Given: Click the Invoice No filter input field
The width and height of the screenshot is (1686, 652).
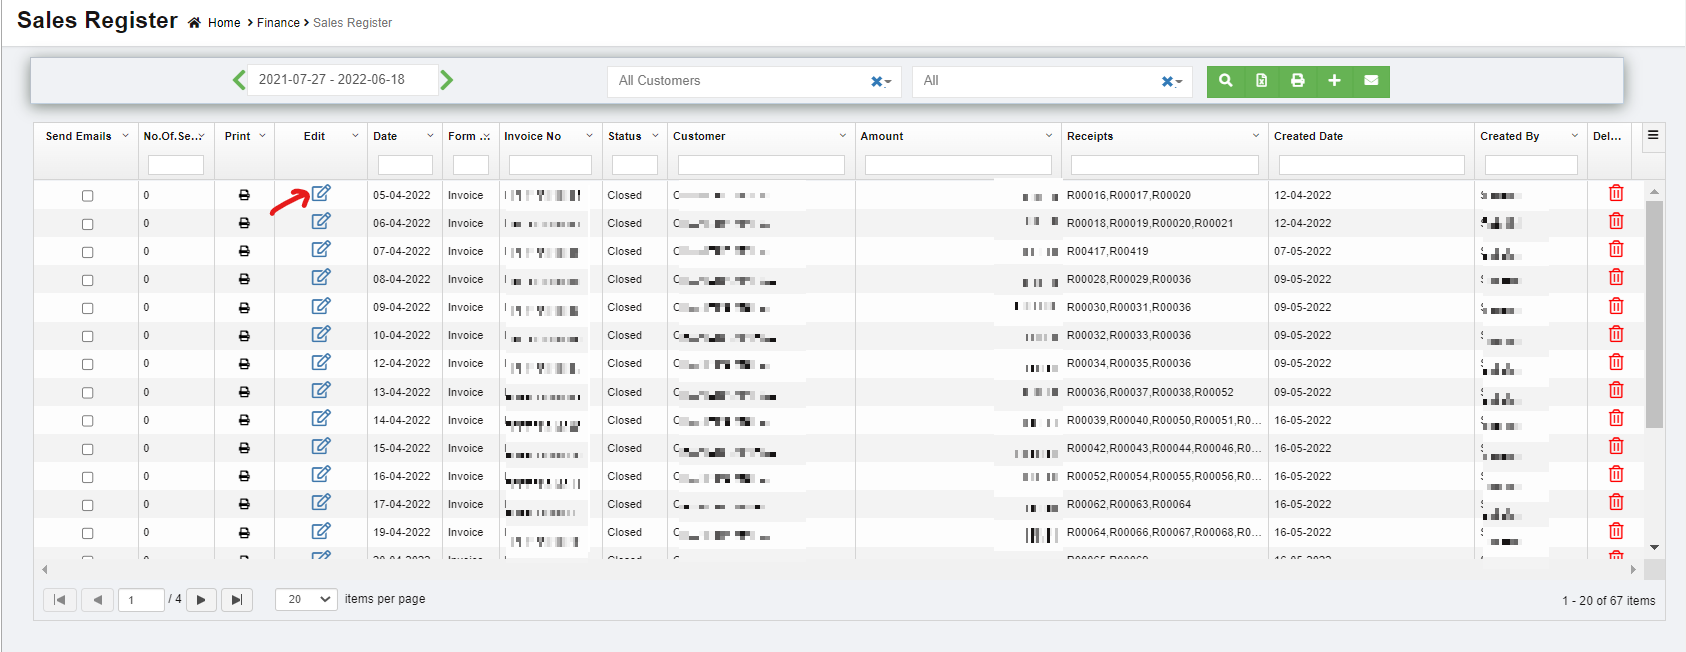Looking at the screenshot, I should click(x=550, y=165).
